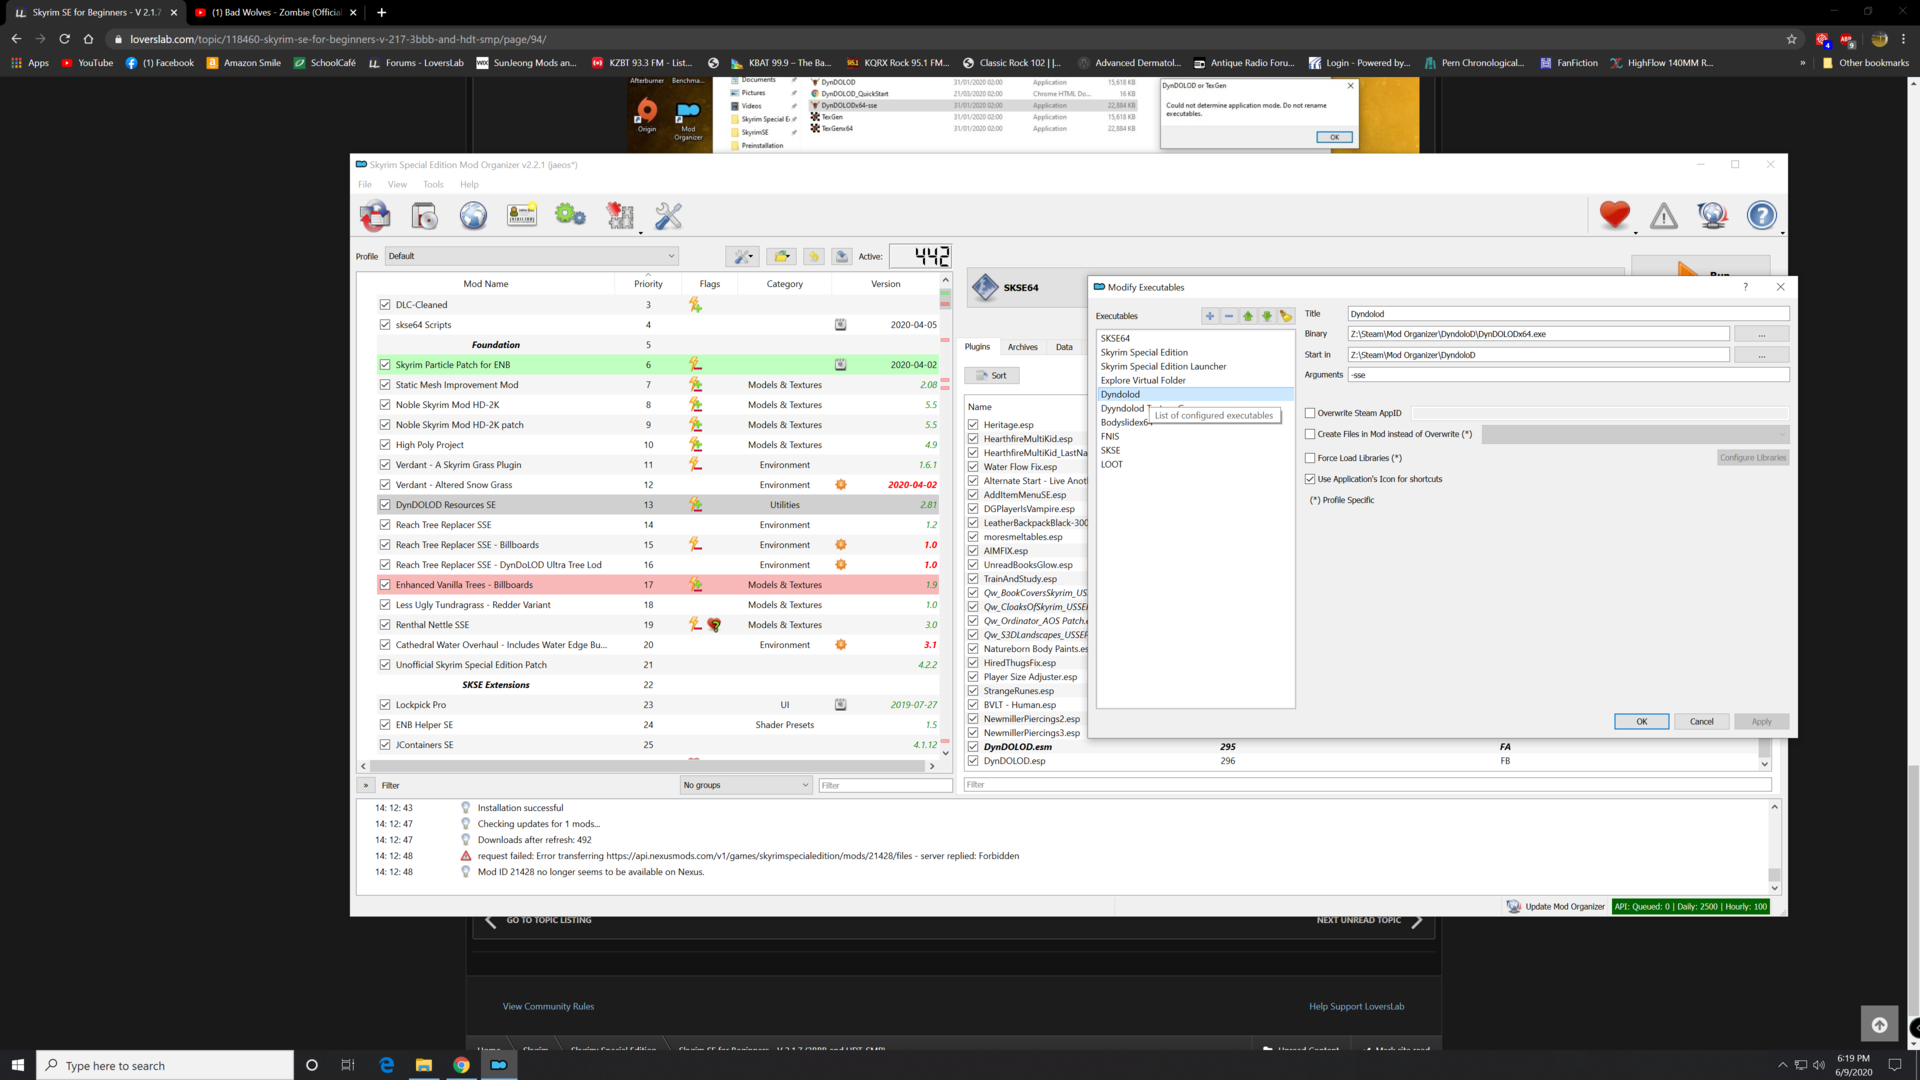Click the Windows search box on taskbar
This screenshot has height=1080, width=1920.
pos(165,1065)
